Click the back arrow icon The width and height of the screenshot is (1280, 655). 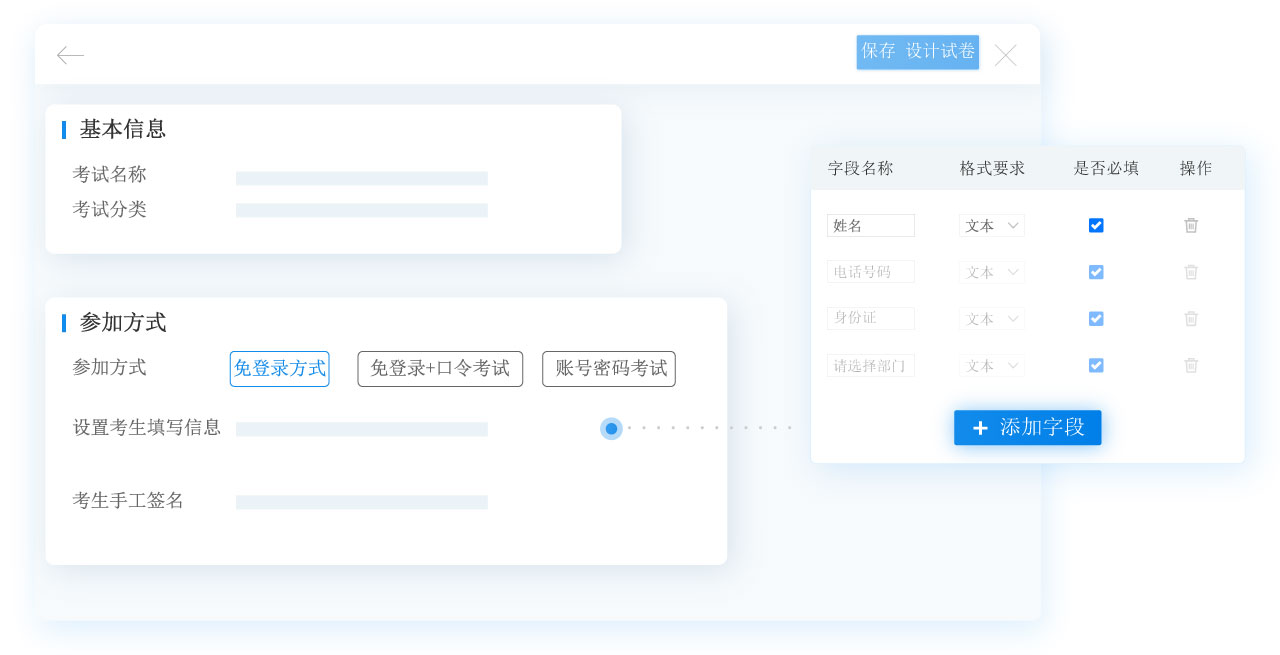70,55
